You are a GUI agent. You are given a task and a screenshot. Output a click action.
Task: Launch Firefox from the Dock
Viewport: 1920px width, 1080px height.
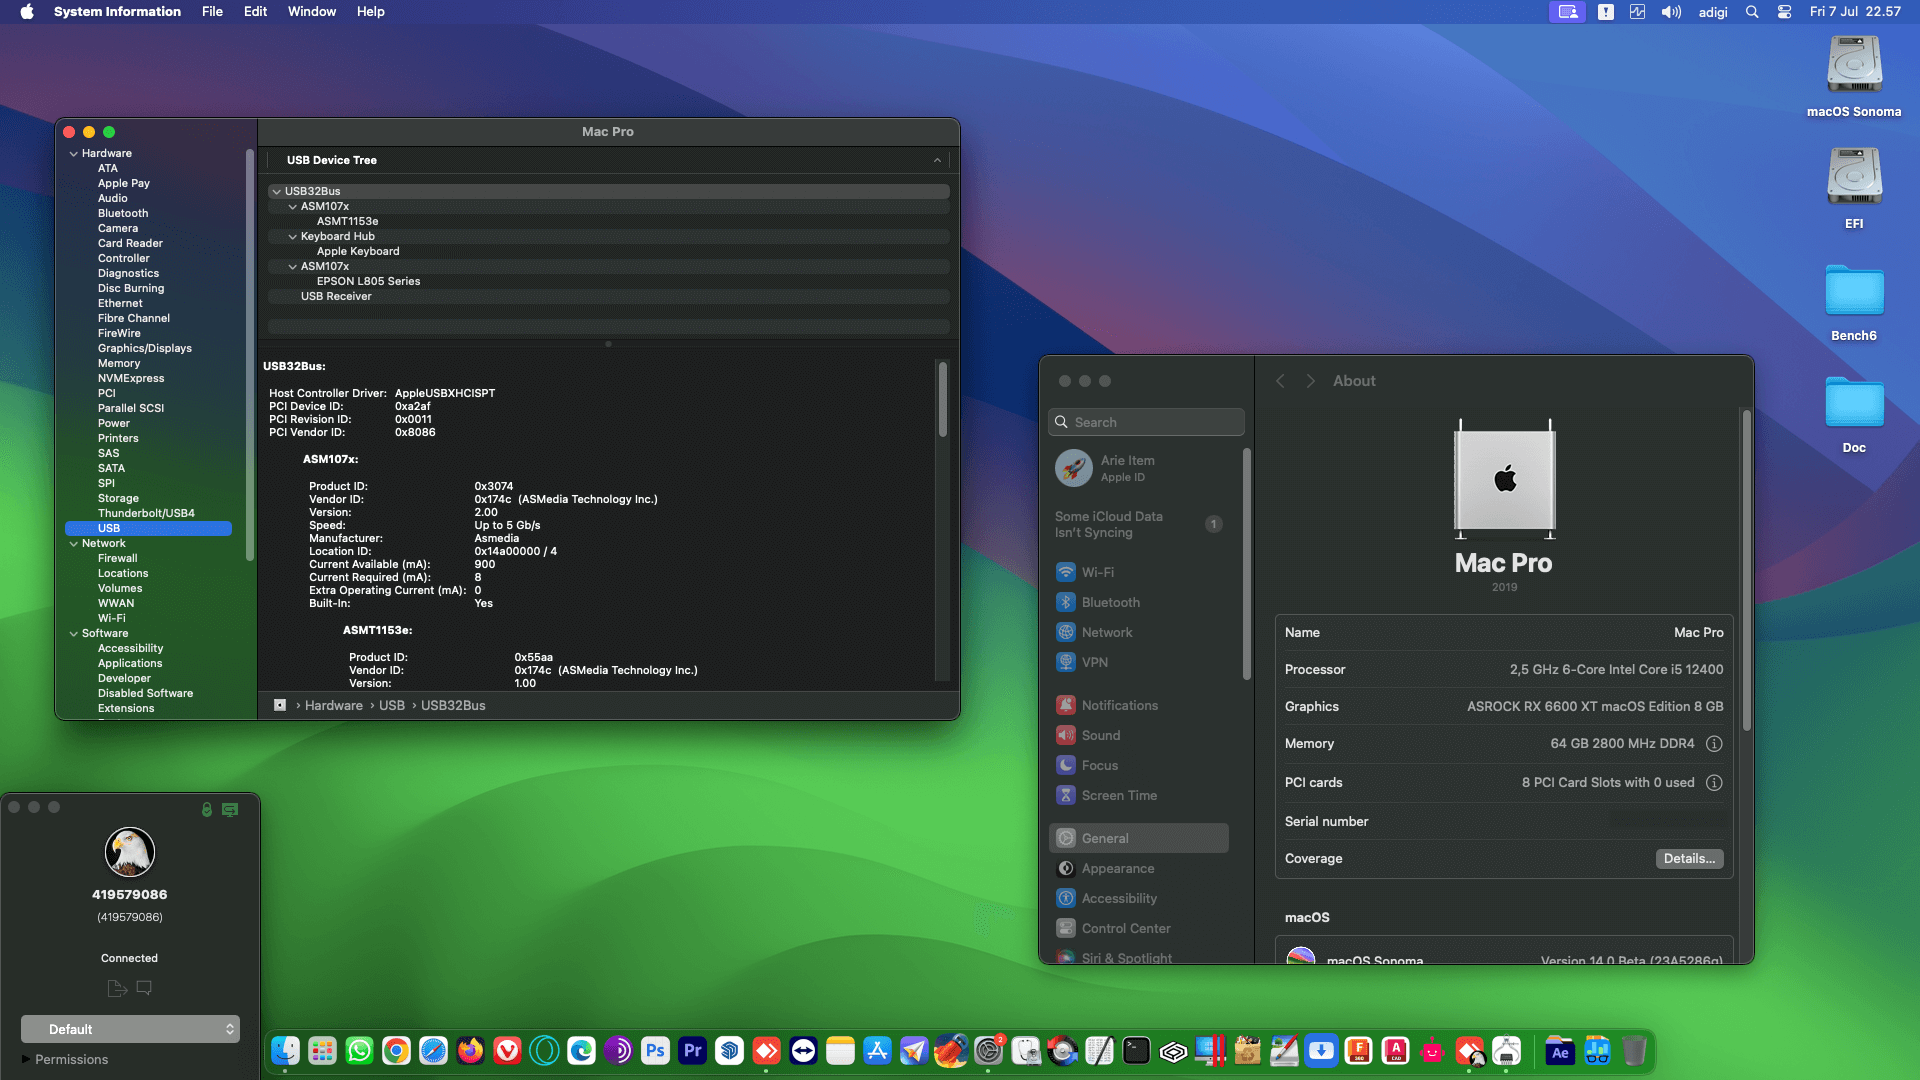coord(470,1051)
